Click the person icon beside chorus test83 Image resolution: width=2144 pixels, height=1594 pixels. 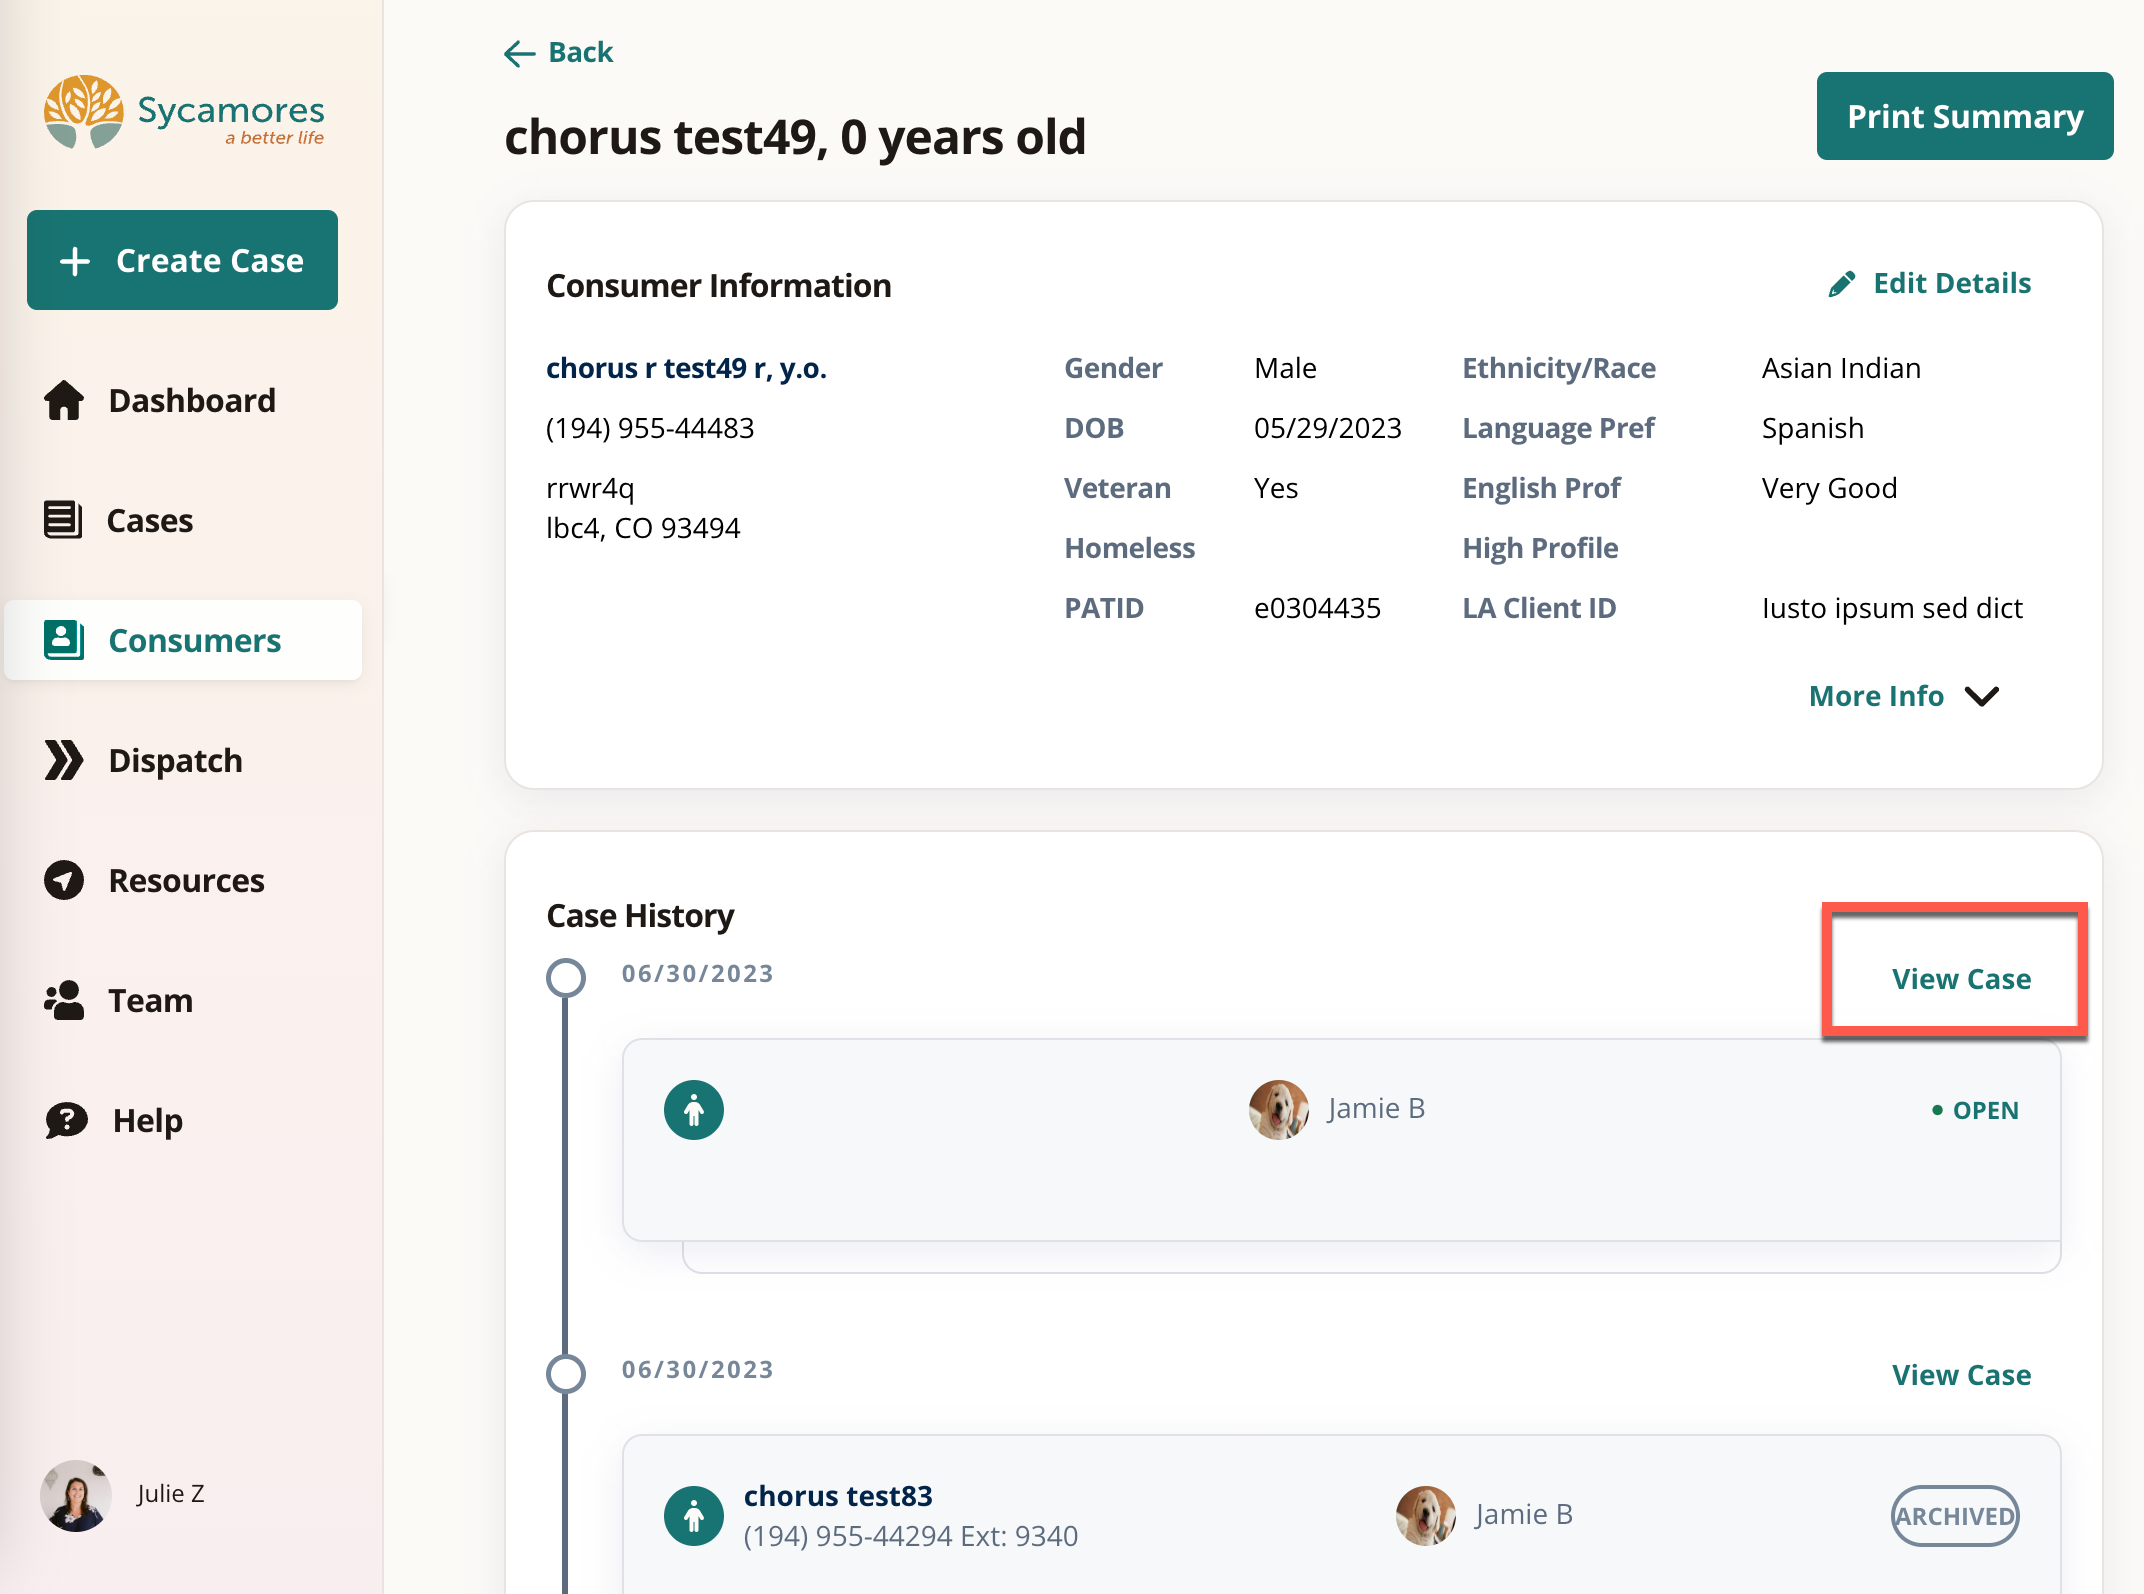pyautogui.click(x=694, y=1516)
